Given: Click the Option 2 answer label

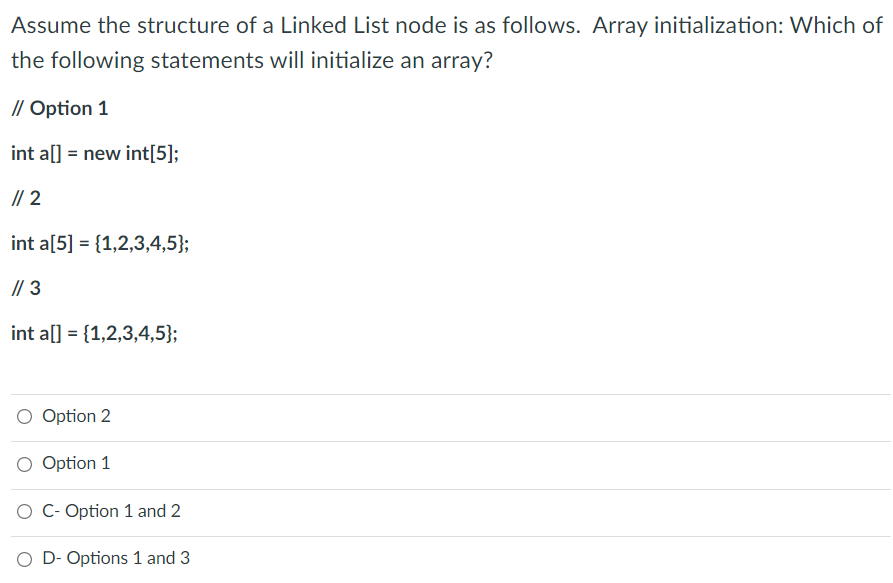Looking at the screenshot, I should pos(76,416).
